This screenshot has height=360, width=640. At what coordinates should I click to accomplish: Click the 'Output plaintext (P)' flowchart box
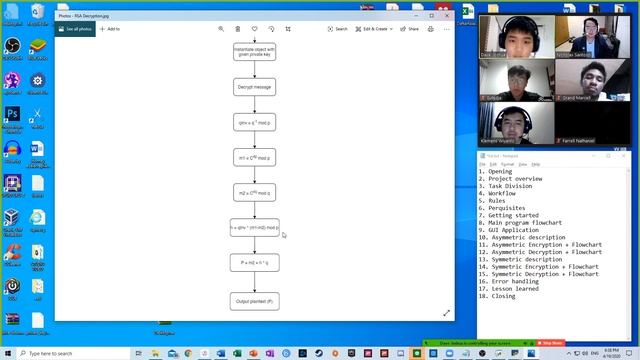coord(254,301)
